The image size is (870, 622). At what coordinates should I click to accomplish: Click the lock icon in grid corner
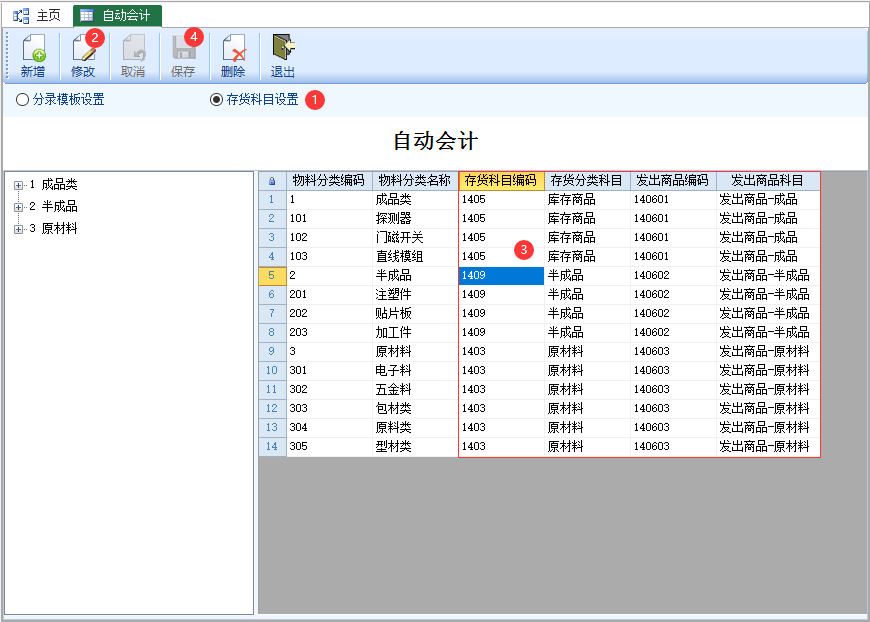[272, 181]
